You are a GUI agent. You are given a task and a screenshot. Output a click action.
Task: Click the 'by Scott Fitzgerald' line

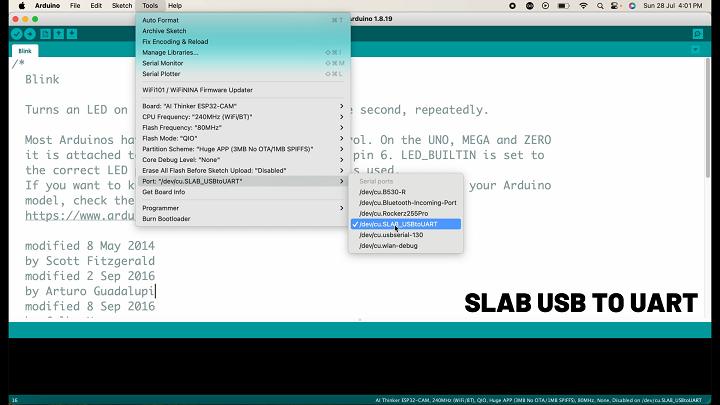pyautogui.click(x=90, y=261)
